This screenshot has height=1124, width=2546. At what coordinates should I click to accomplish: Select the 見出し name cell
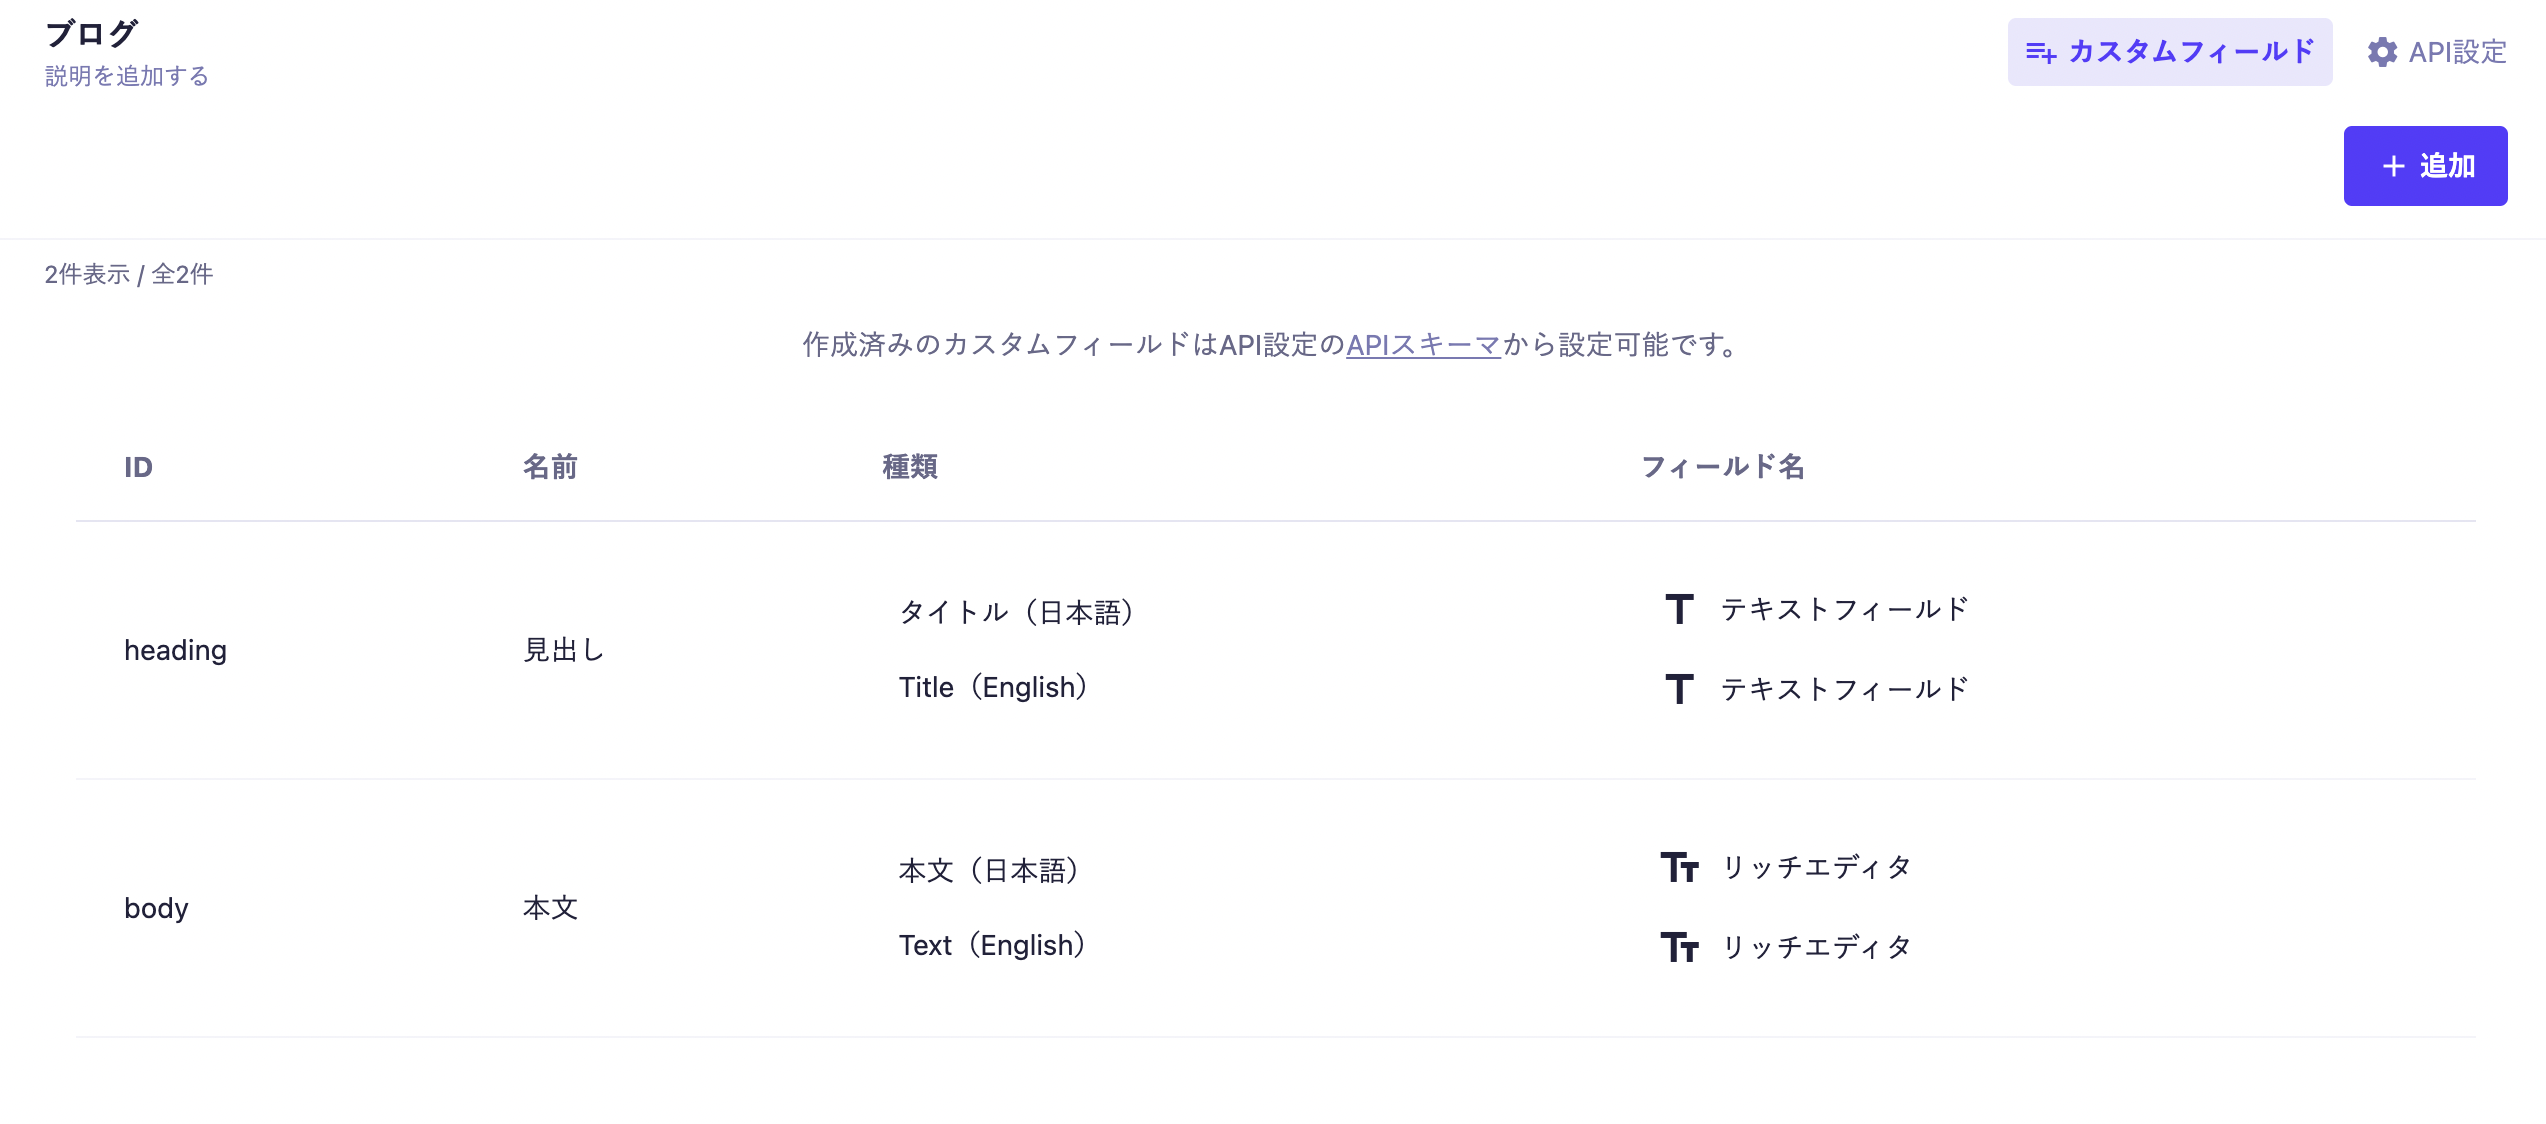tap(564, 650)
